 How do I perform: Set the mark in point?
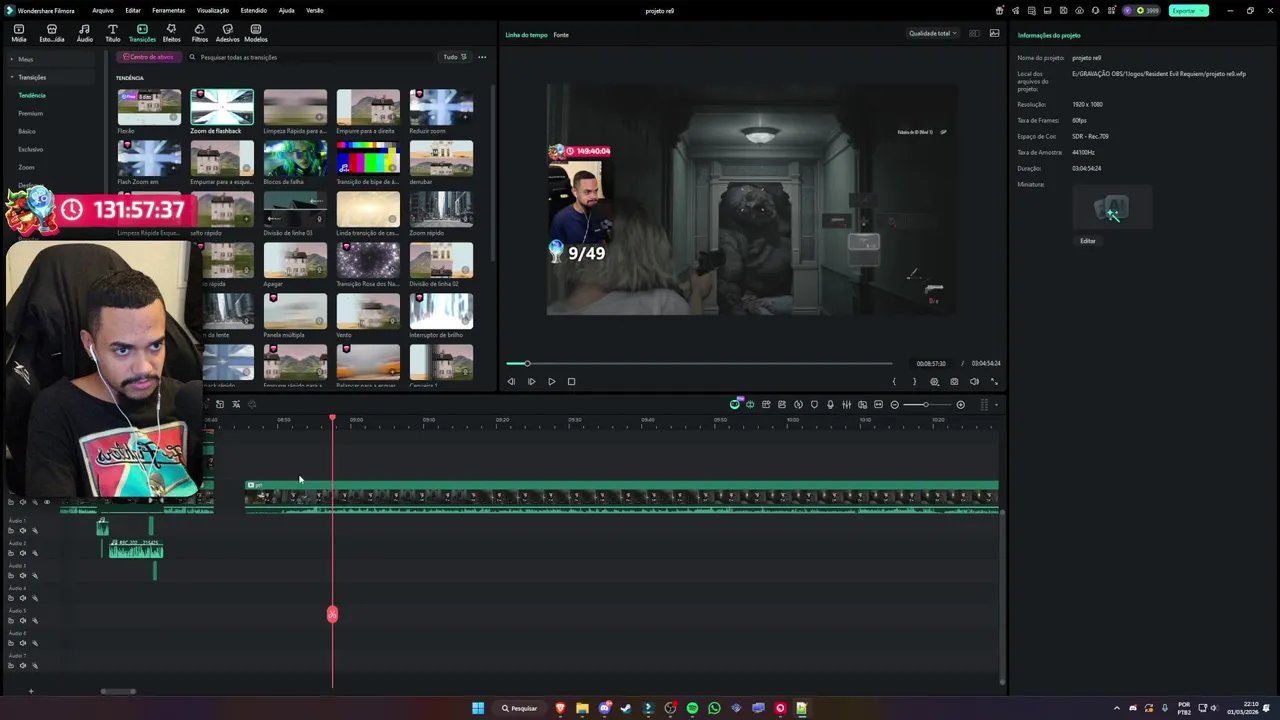click(x=894, y=381)
